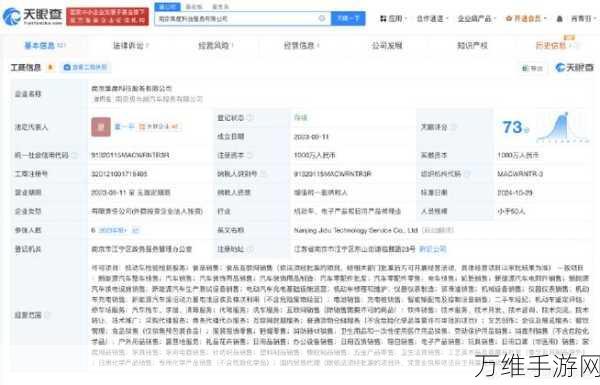
Task: Click the trend icon after 2023年报
Action: (x=136, y=230)
